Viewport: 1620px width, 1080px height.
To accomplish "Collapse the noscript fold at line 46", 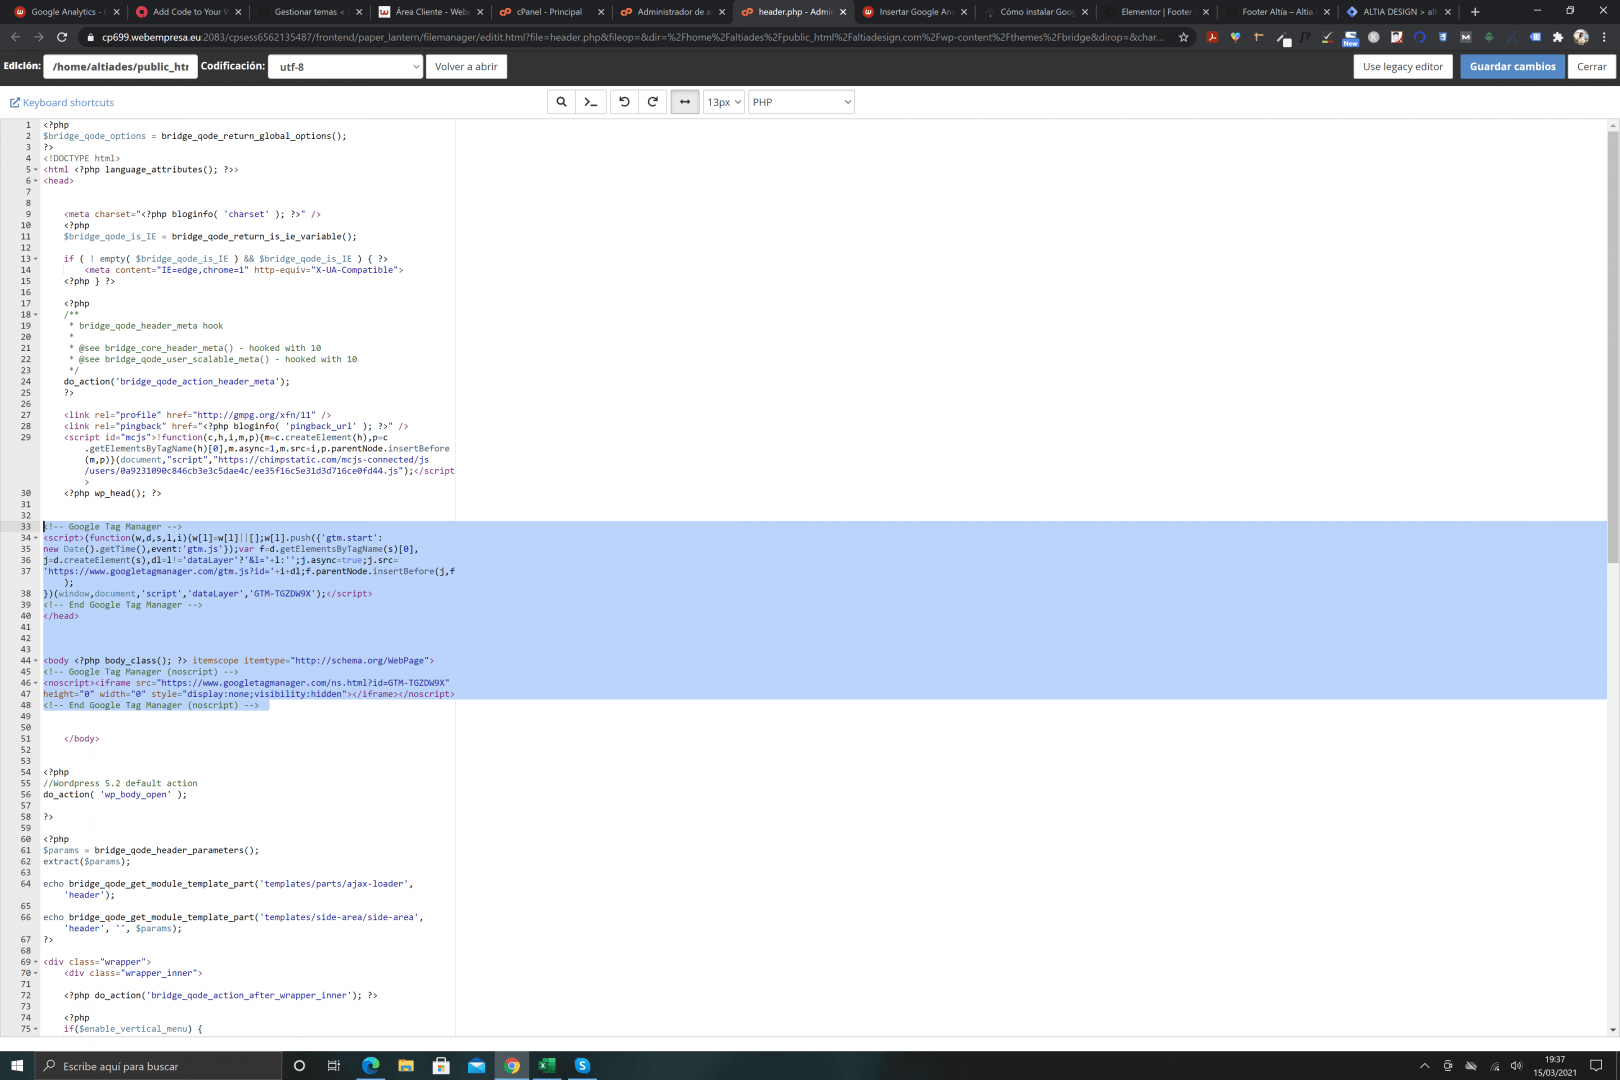I will coord(36,683).
